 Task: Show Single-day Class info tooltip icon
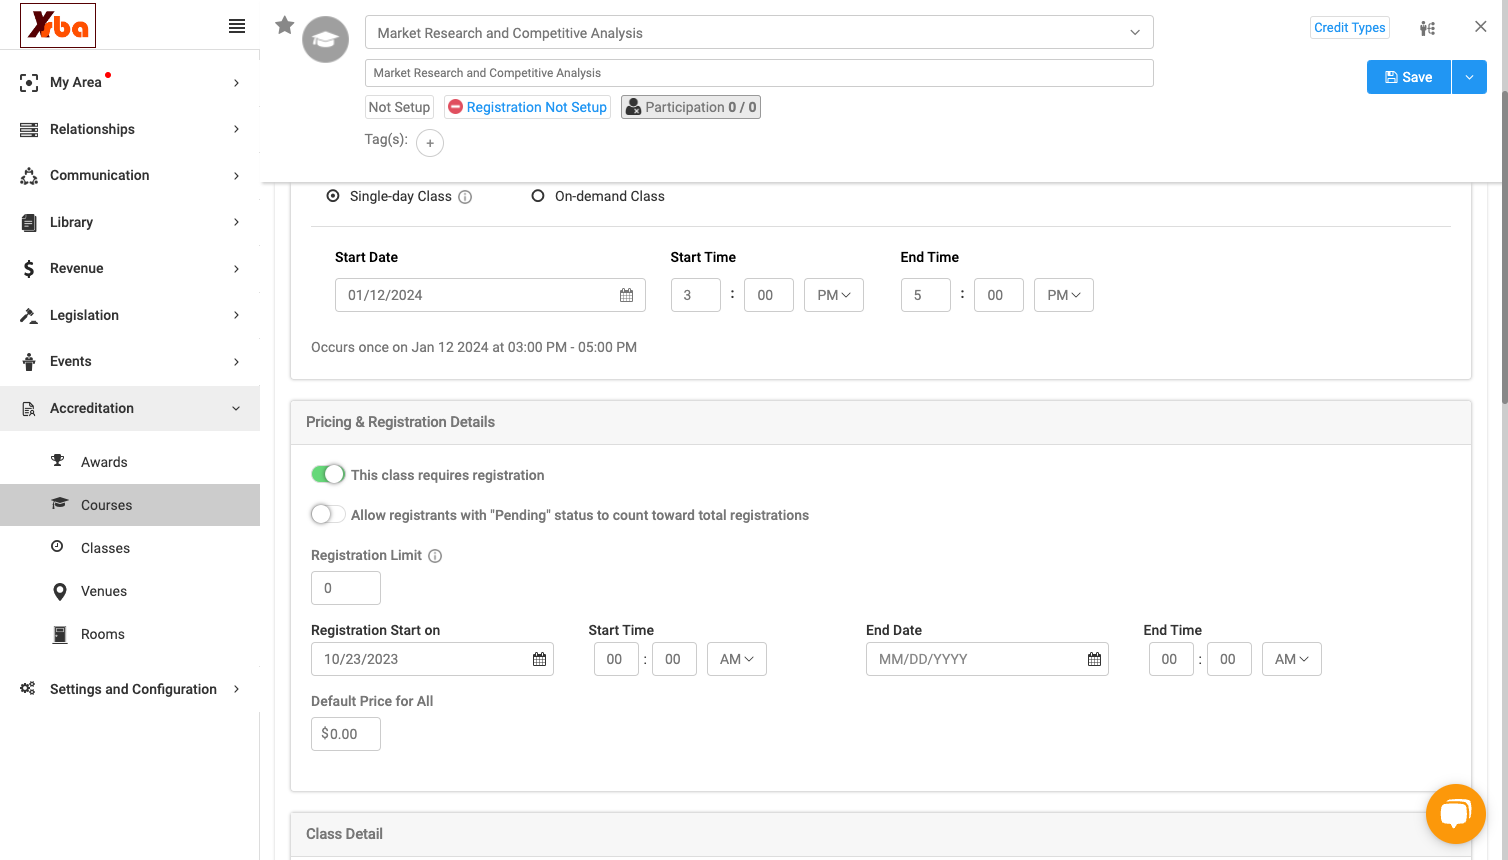tap(465, 197)
